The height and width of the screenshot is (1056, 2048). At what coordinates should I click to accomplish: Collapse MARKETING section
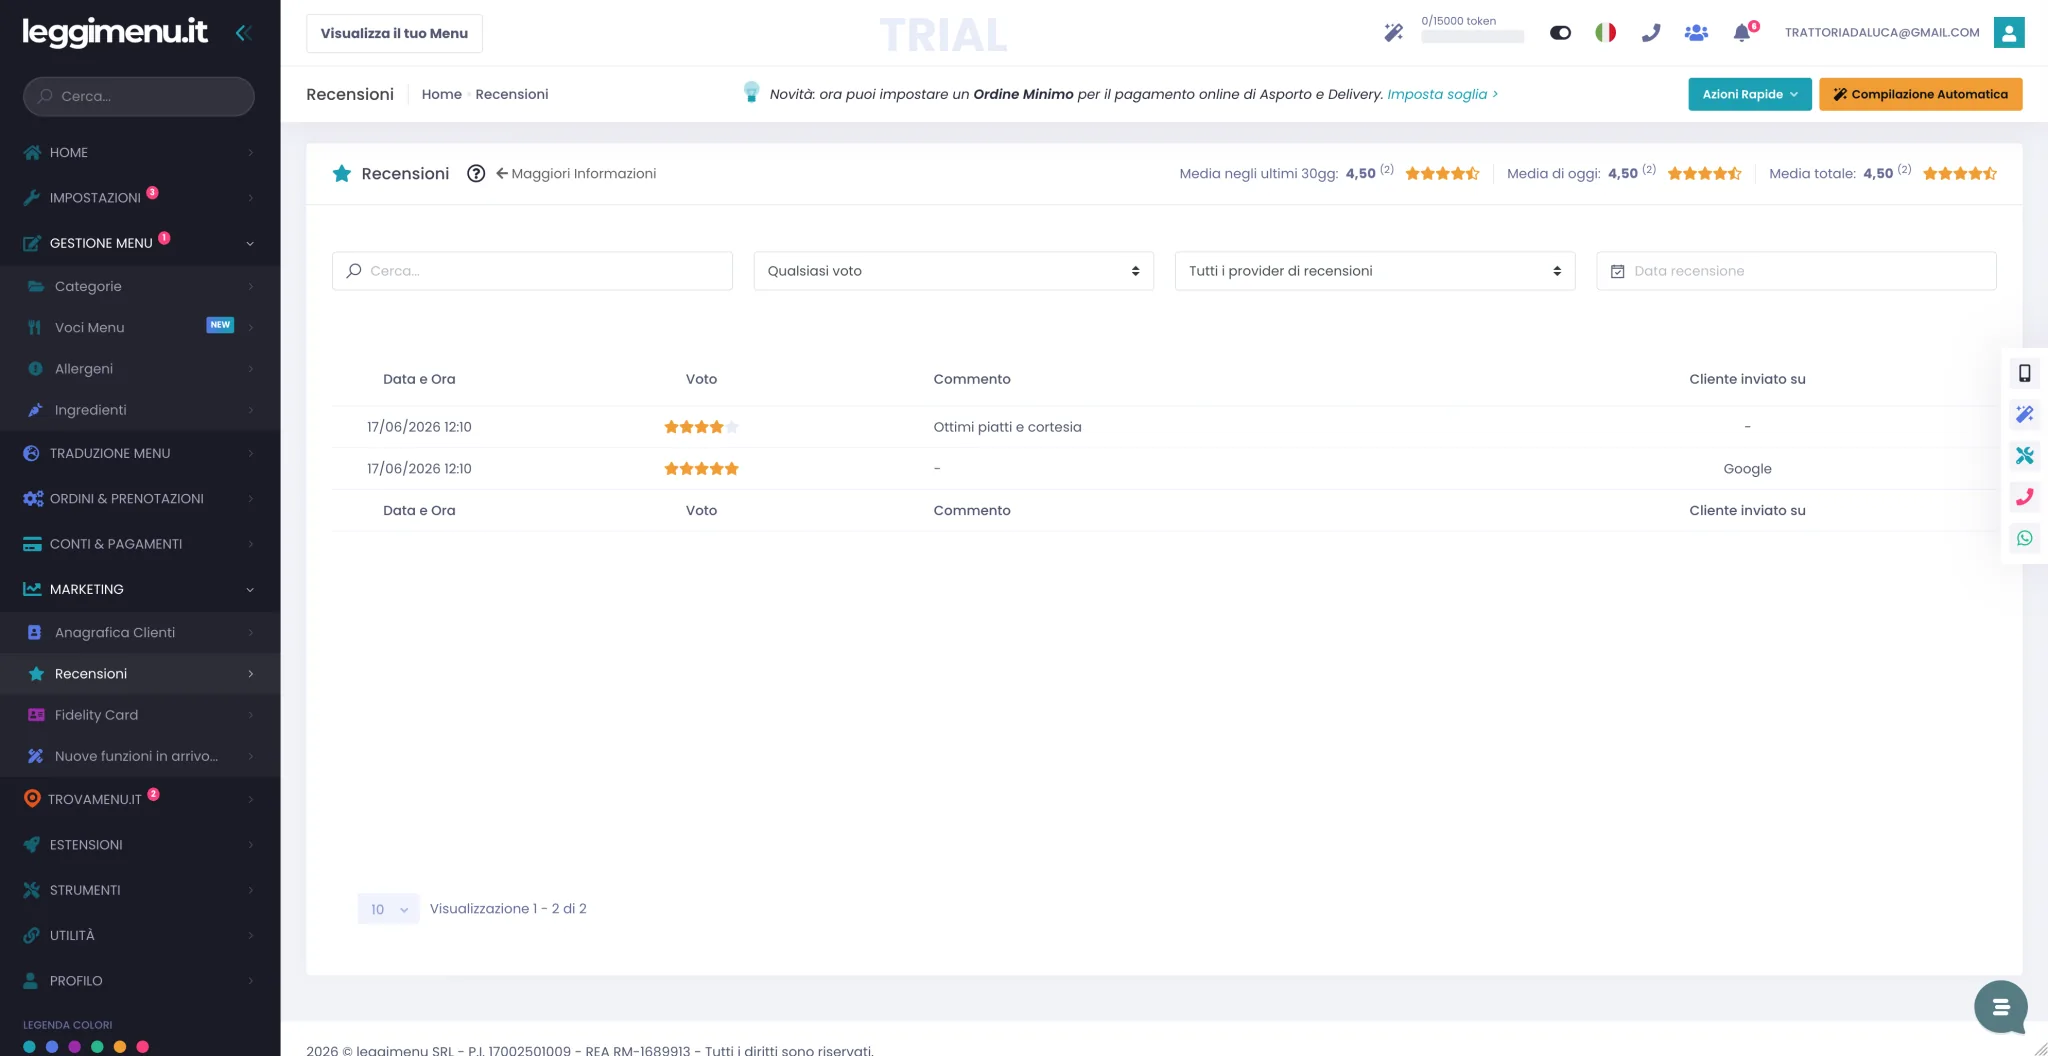pyautogui.click(x=140, y=589)
